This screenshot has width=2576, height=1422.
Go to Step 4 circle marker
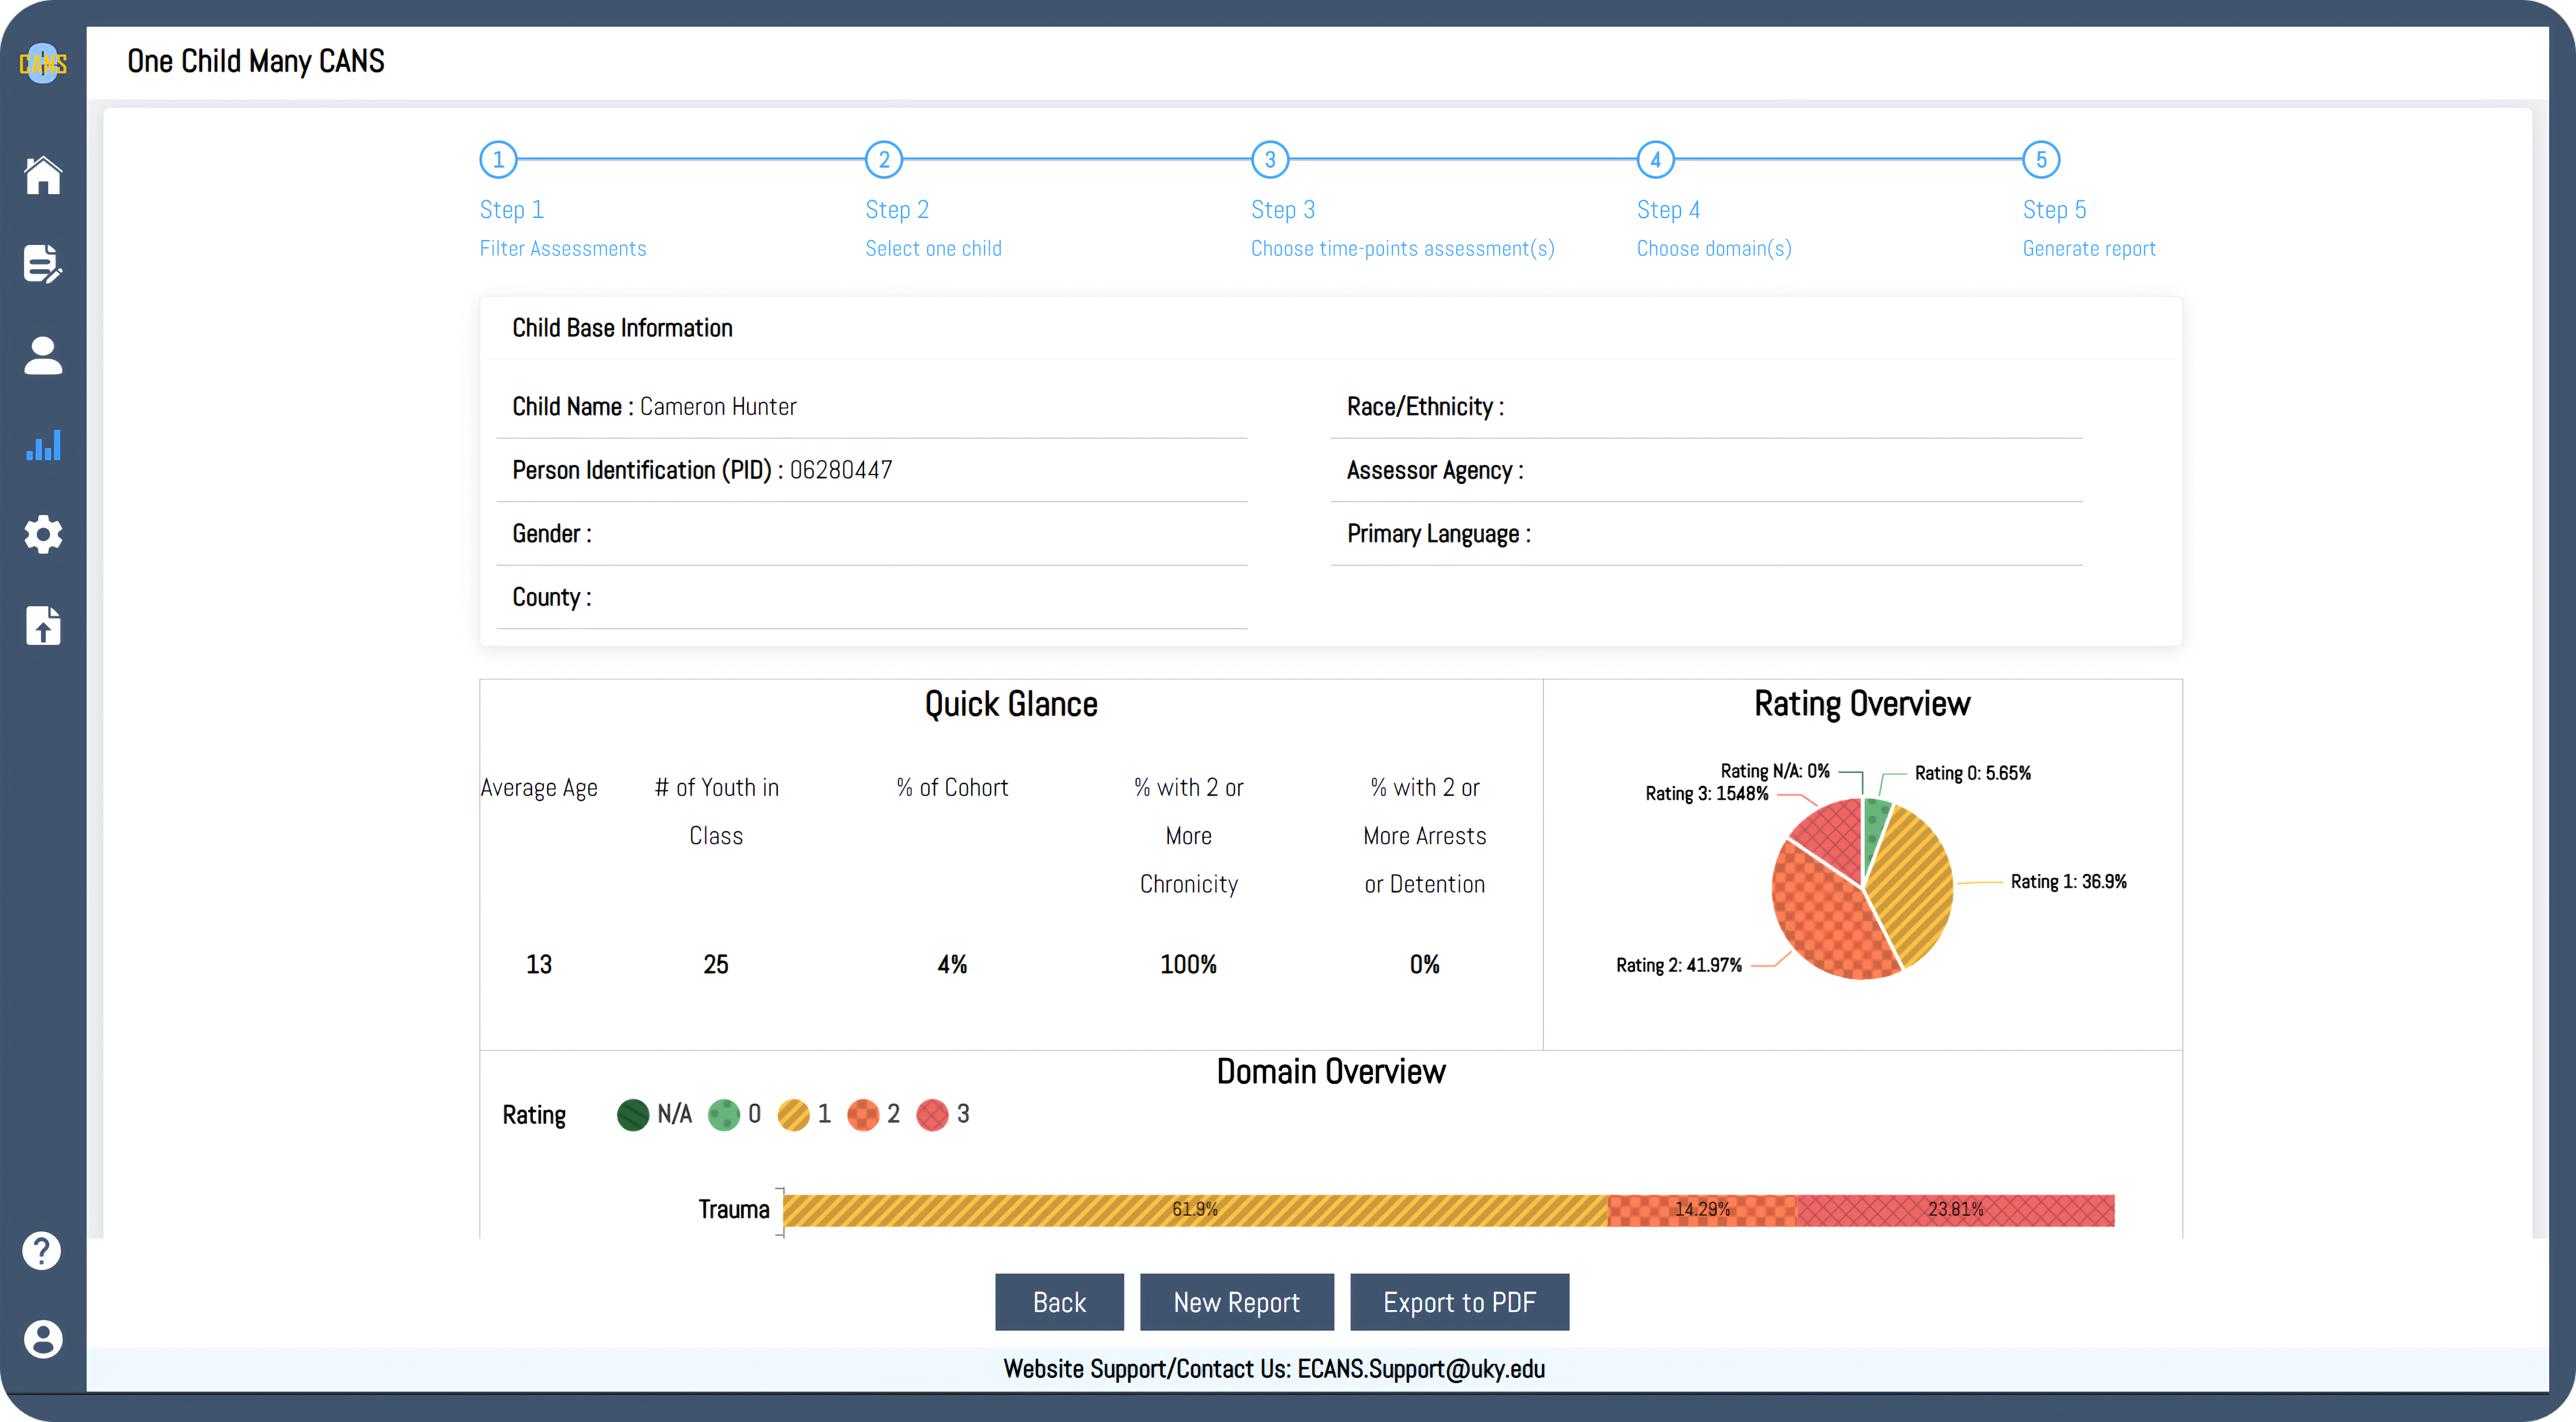pyautogui.click(x=1656, y=159)
